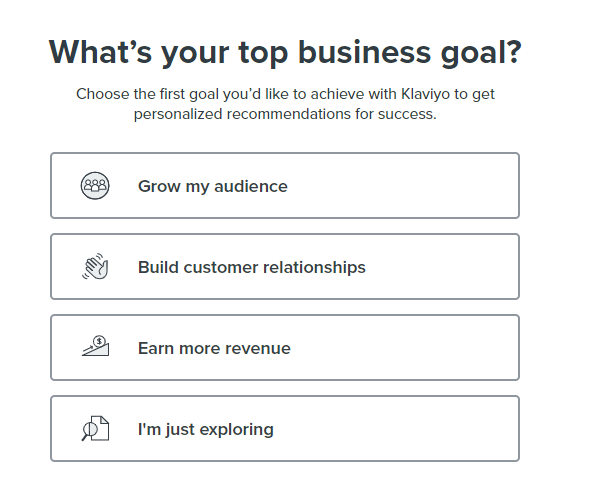Click the 'Earn more revenue' label text
The height and width of the screenshot is (491, 600).
[x=214, y=349]
